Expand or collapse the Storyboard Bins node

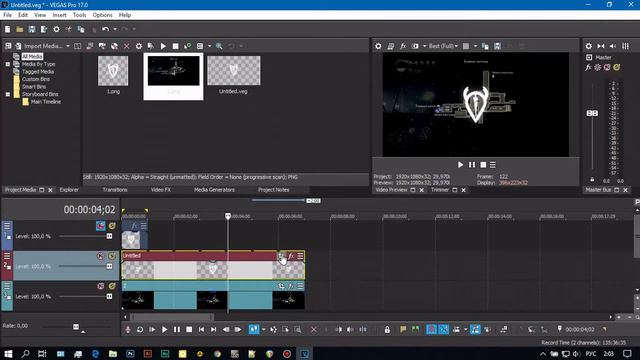point(8,94)
